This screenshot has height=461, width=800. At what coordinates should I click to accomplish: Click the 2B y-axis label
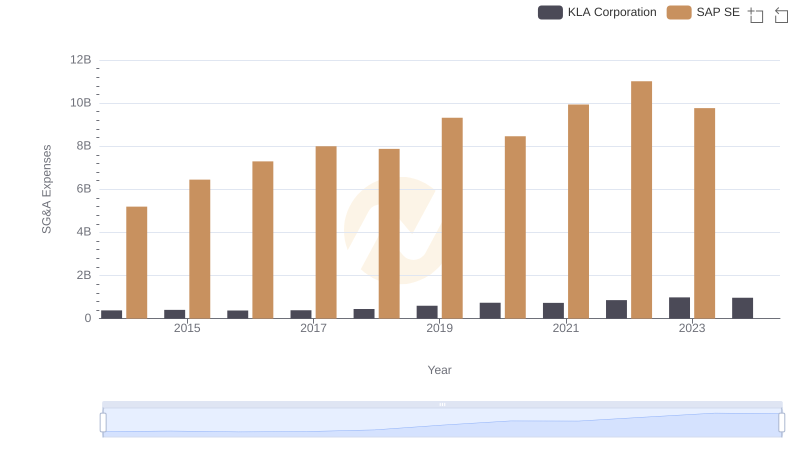pos(84,275)
